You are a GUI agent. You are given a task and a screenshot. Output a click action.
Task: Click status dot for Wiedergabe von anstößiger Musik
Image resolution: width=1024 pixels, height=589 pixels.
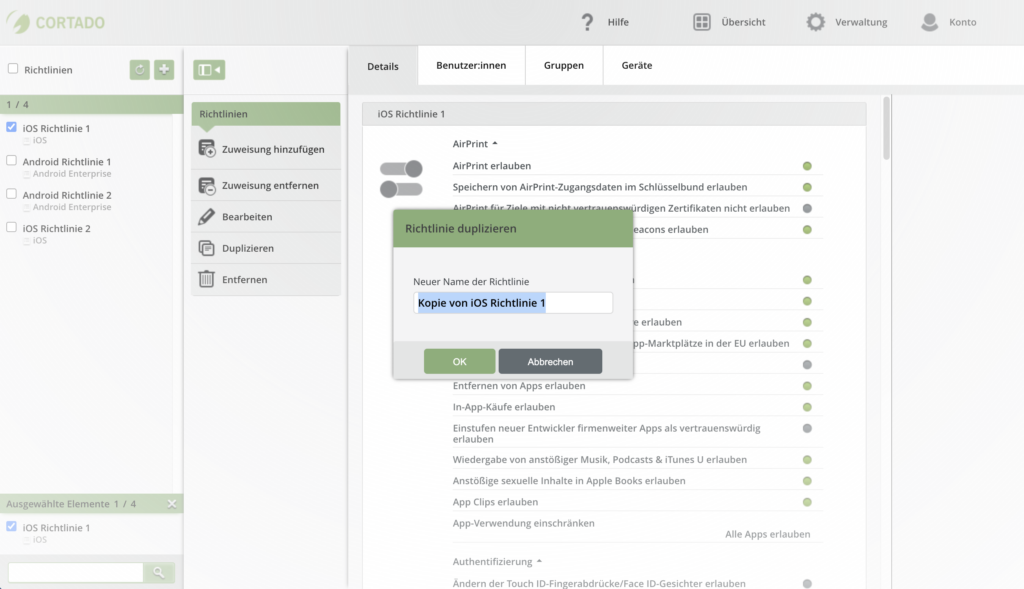click(x=807, y=460)
